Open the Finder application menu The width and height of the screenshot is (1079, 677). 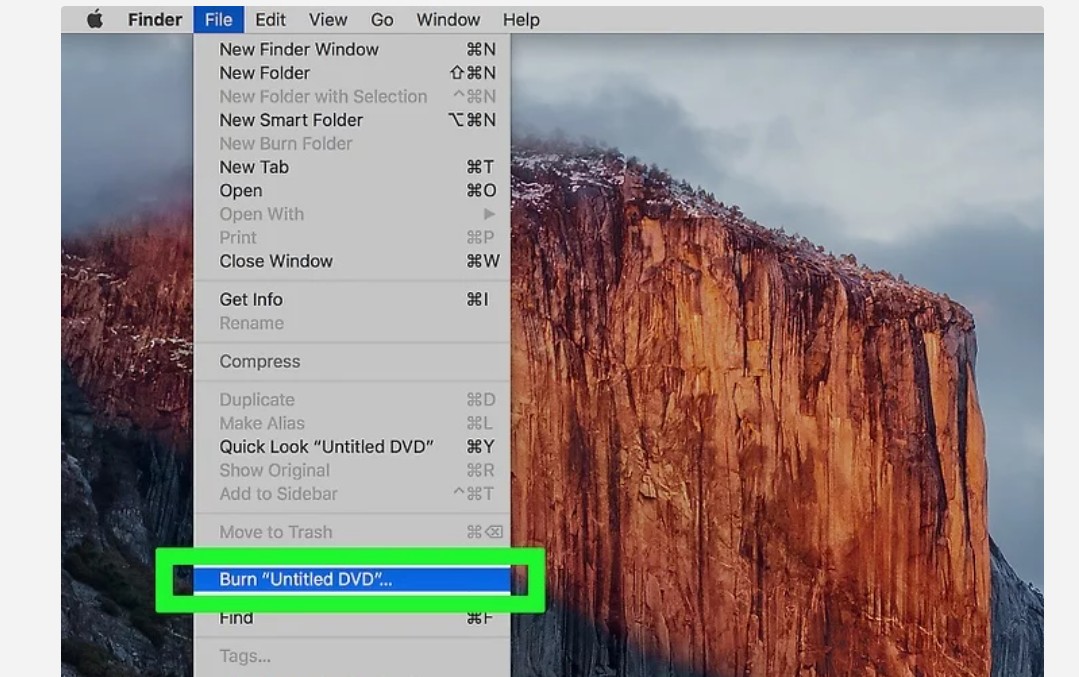pyautogui.click(x=155, y=20)
